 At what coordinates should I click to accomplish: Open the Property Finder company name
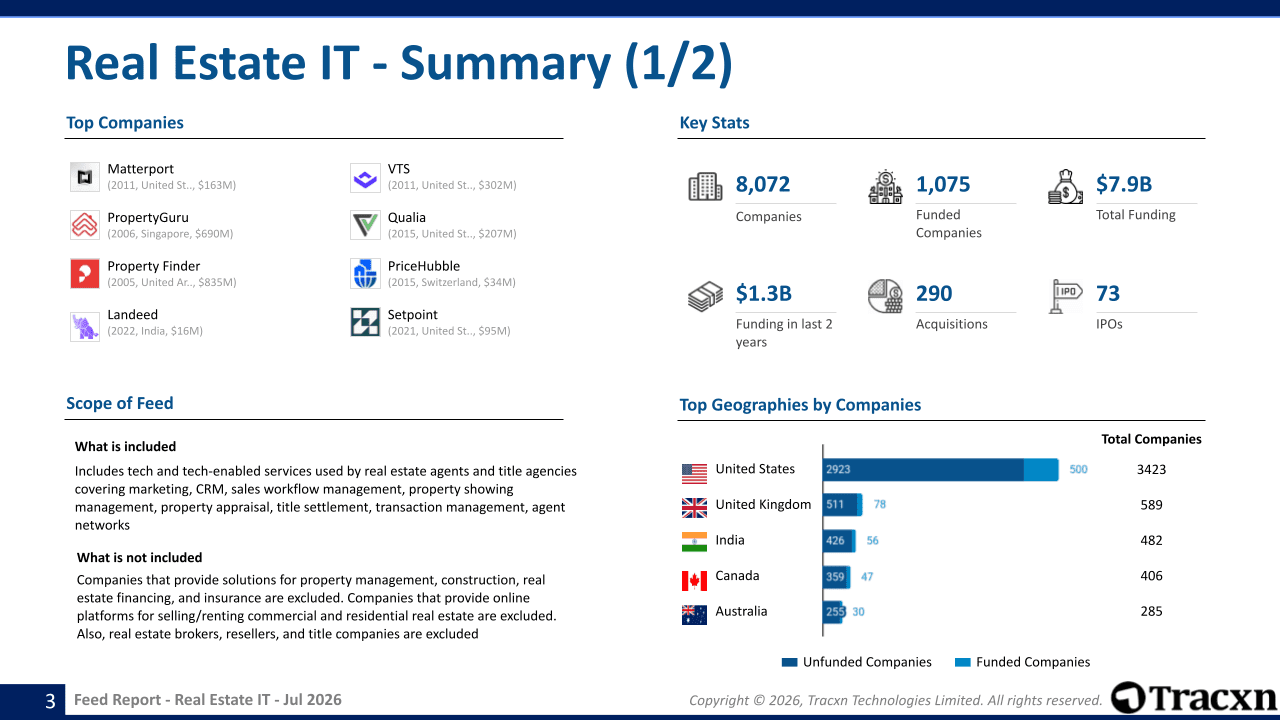[x=154, y=266]
